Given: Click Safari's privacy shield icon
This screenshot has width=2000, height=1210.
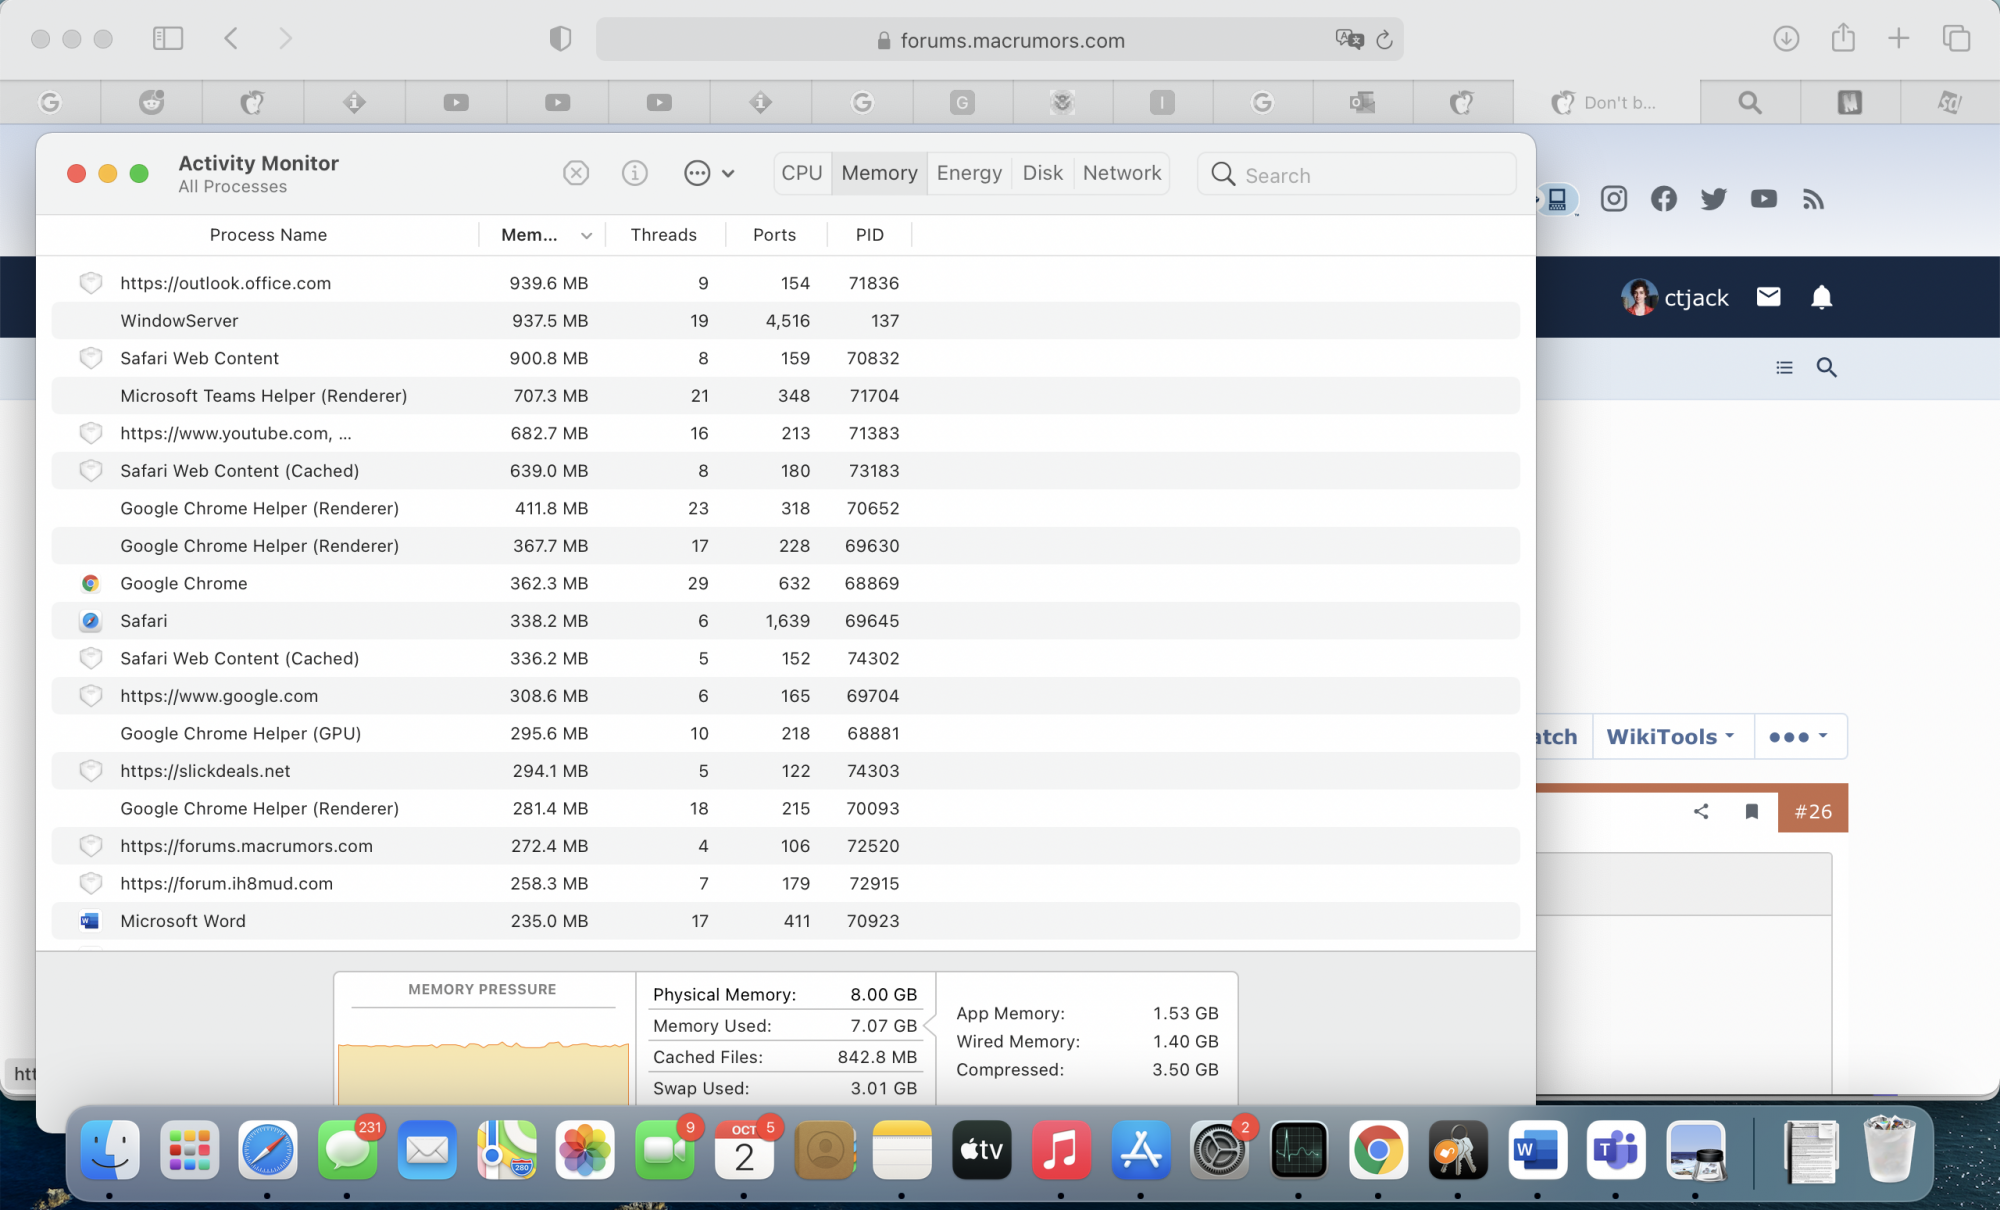Looking at the screenshot, I should pos(560,39).
